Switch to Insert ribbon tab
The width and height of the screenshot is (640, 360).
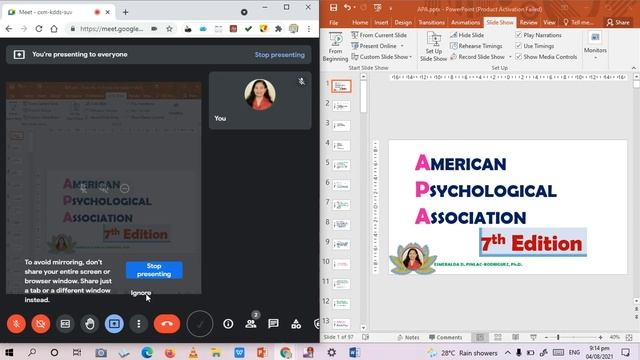[381, 22]
